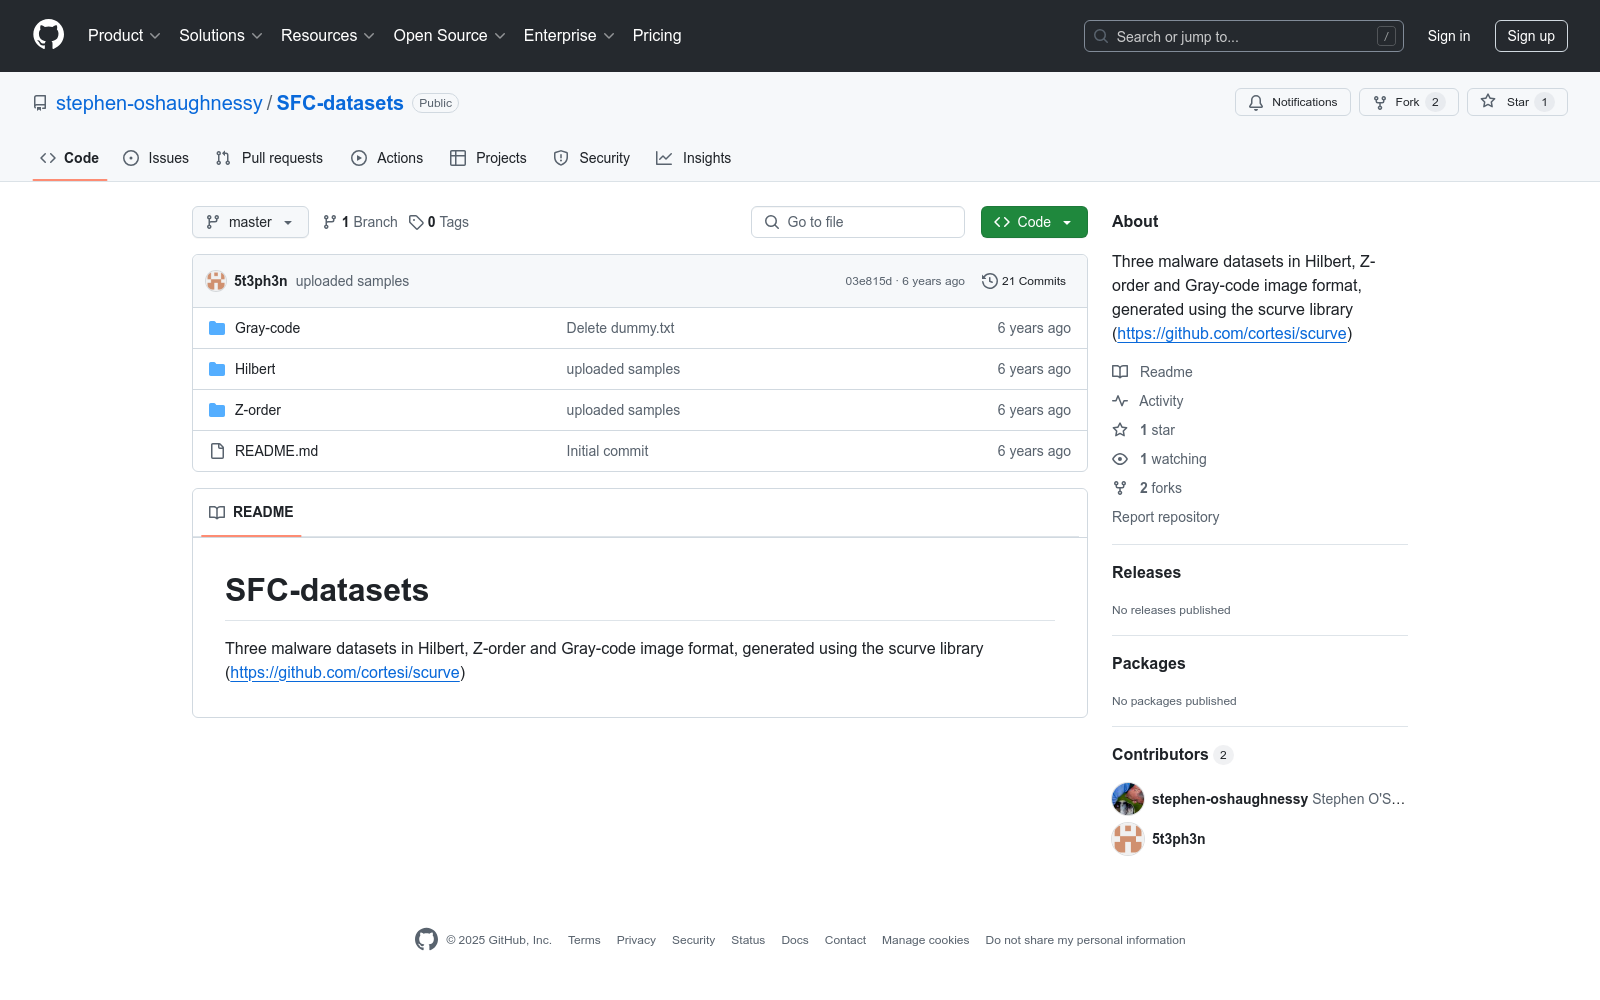
Task: Open the 'Initial commit' message link
Action: (x=608, y=451)
